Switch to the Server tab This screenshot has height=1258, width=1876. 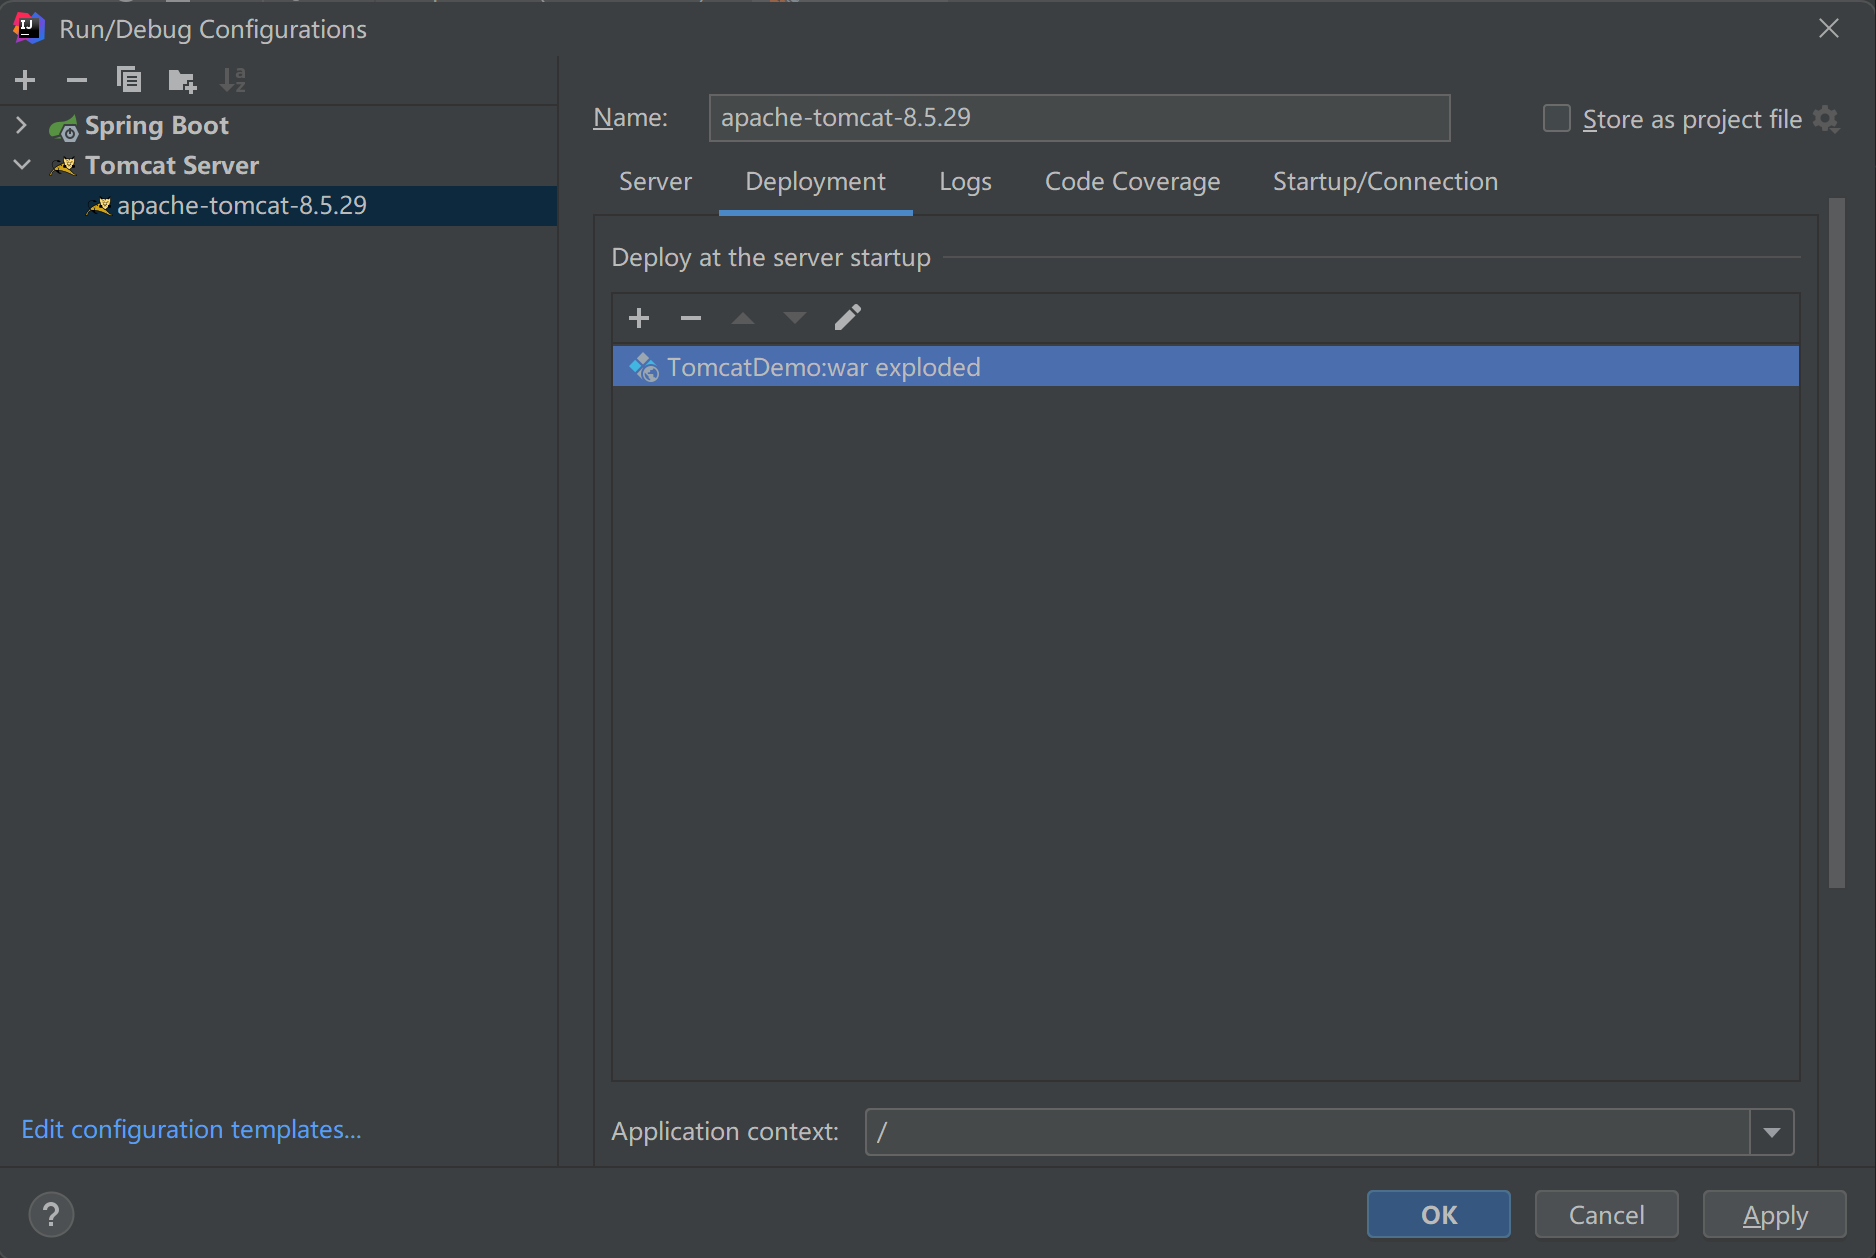point(655,181)
